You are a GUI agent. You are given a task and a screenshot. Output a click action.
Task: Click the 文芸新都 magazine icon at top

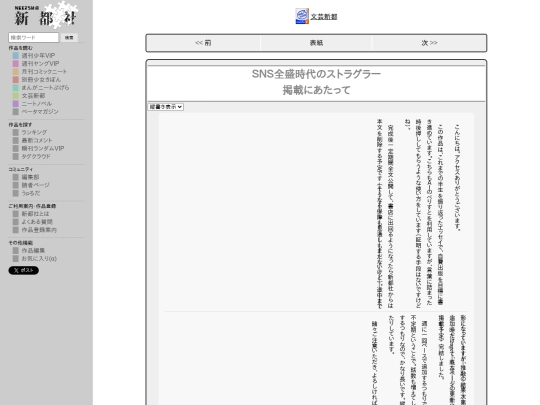tap(302, 16)
